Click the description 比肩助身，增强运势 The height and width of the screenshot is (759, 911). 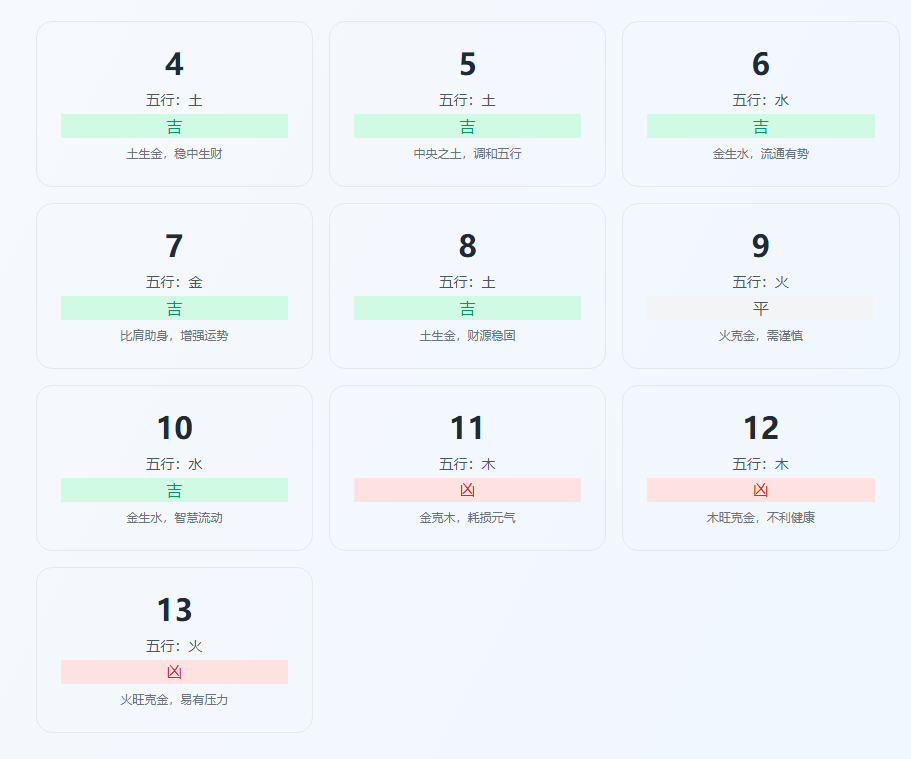point(174,336)
